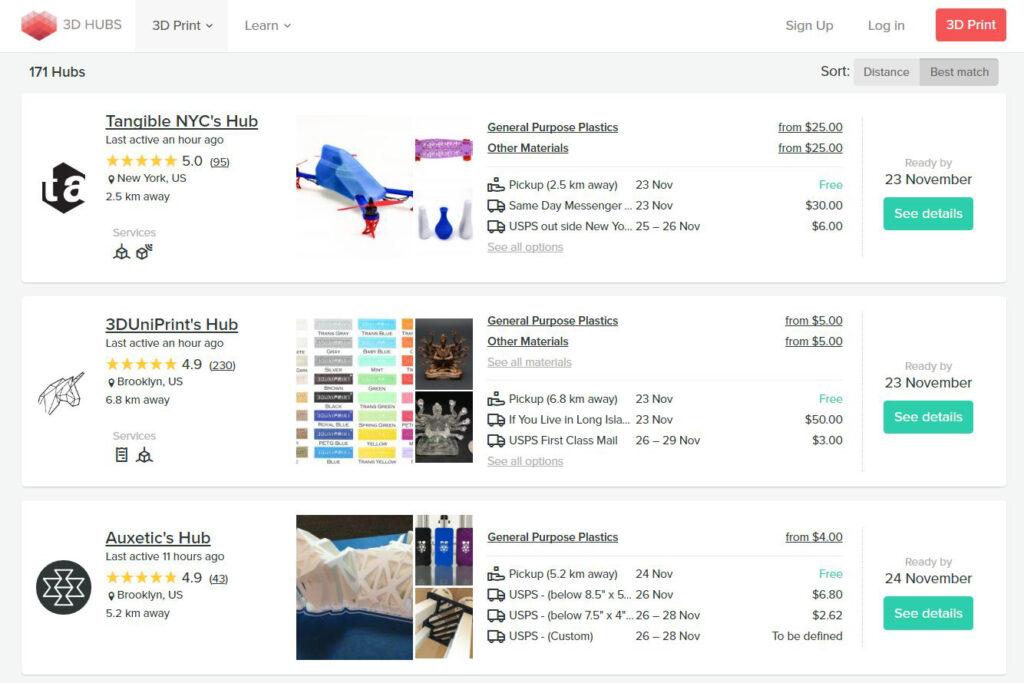Open the Tangible NYC hub avatar logo

pyautogui.click(x=63, y=188)
